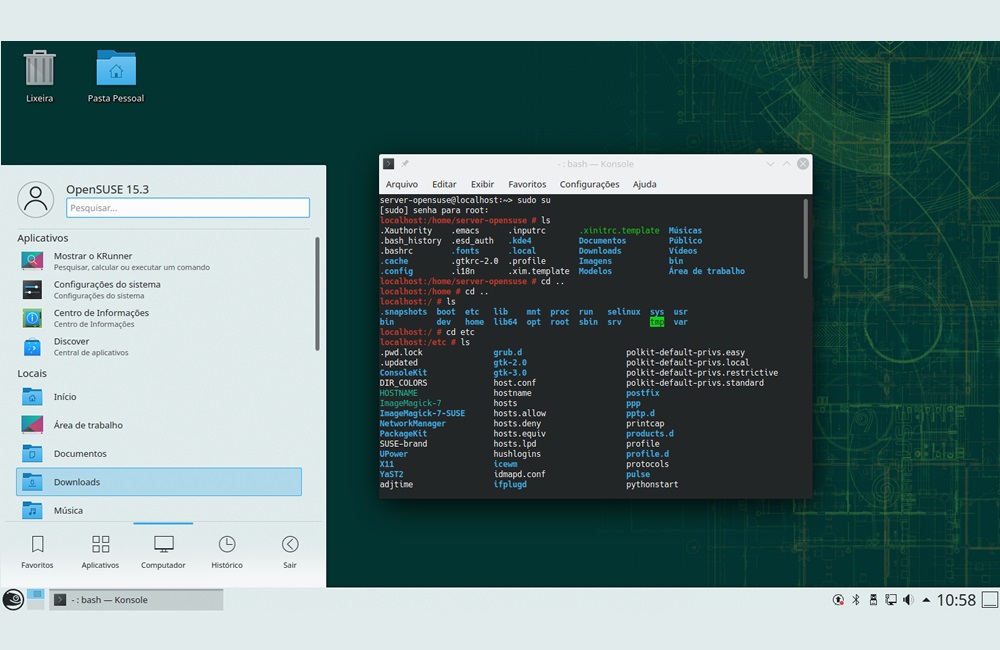This screenshot has width=1000, height=650.
Task: Select Downloads in the Locais list
Action: (159, 482)
